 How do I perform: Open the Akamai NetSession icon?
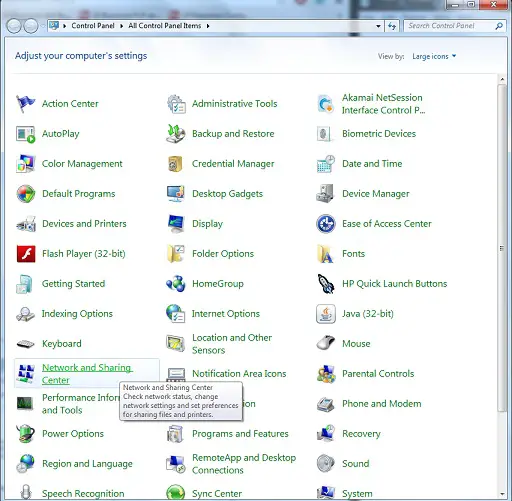[325, 104]
